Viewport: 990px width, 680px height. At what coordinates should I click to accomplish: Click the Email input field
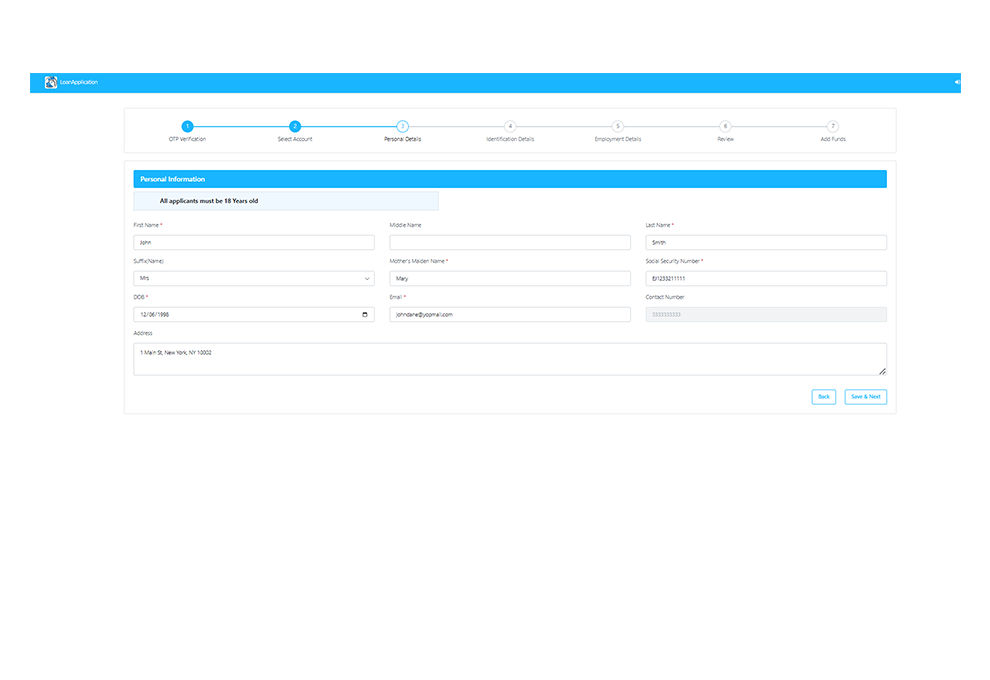tap(510, 314)
